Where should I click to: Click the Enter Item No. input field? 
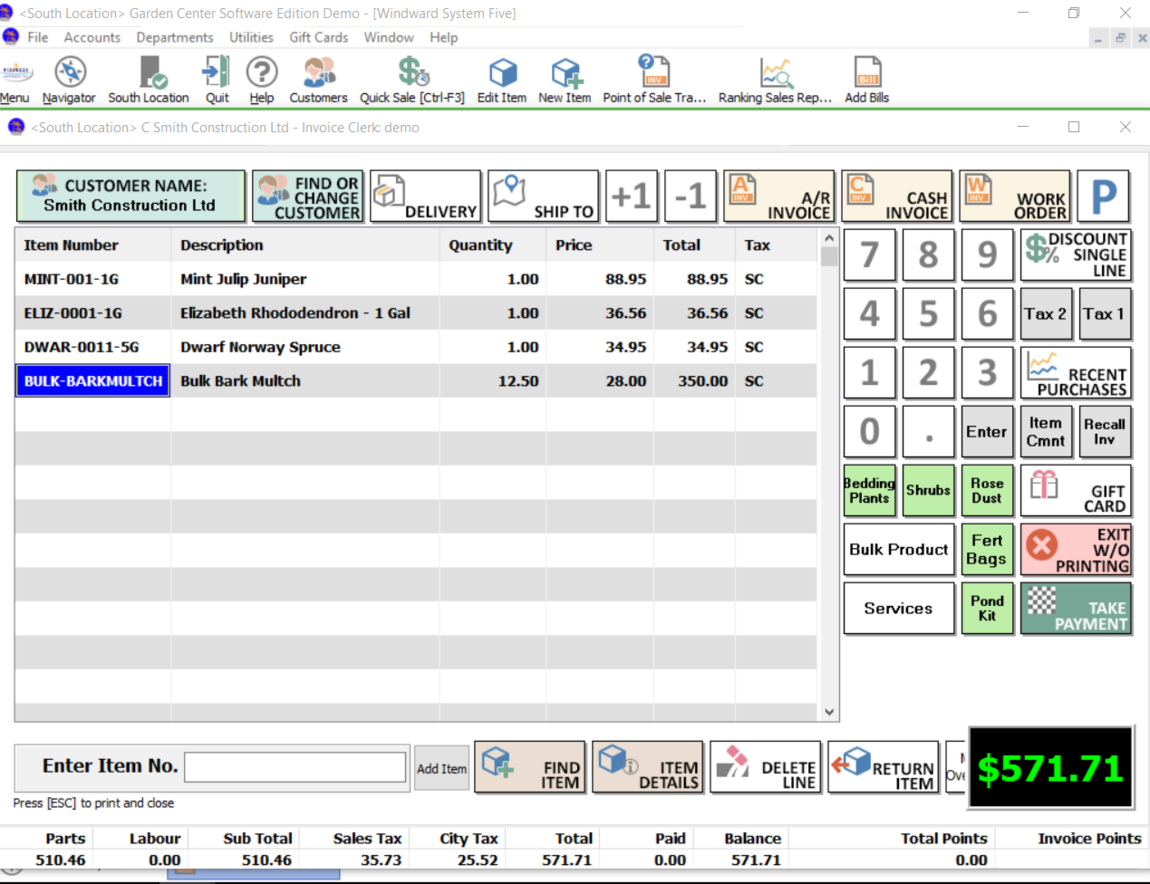click(x=295, y=767)
